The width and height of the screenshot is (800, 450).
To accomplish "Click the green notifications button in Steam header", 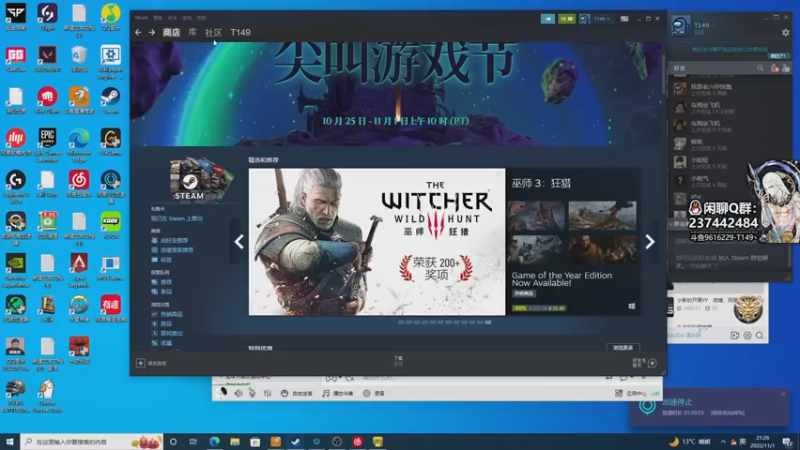I will pos(566,19).
